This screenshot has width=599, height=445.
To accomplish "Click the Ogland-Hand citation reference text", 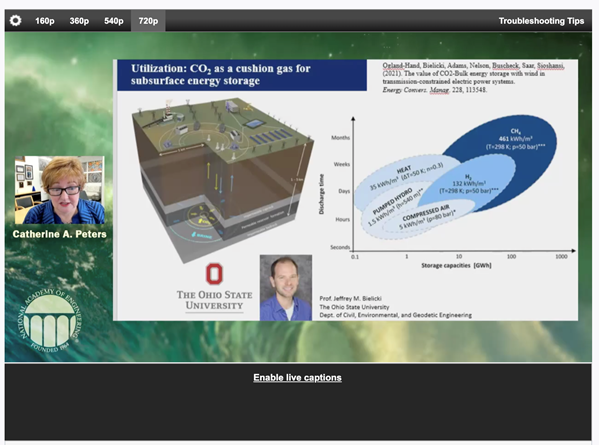I will [473, 78].
